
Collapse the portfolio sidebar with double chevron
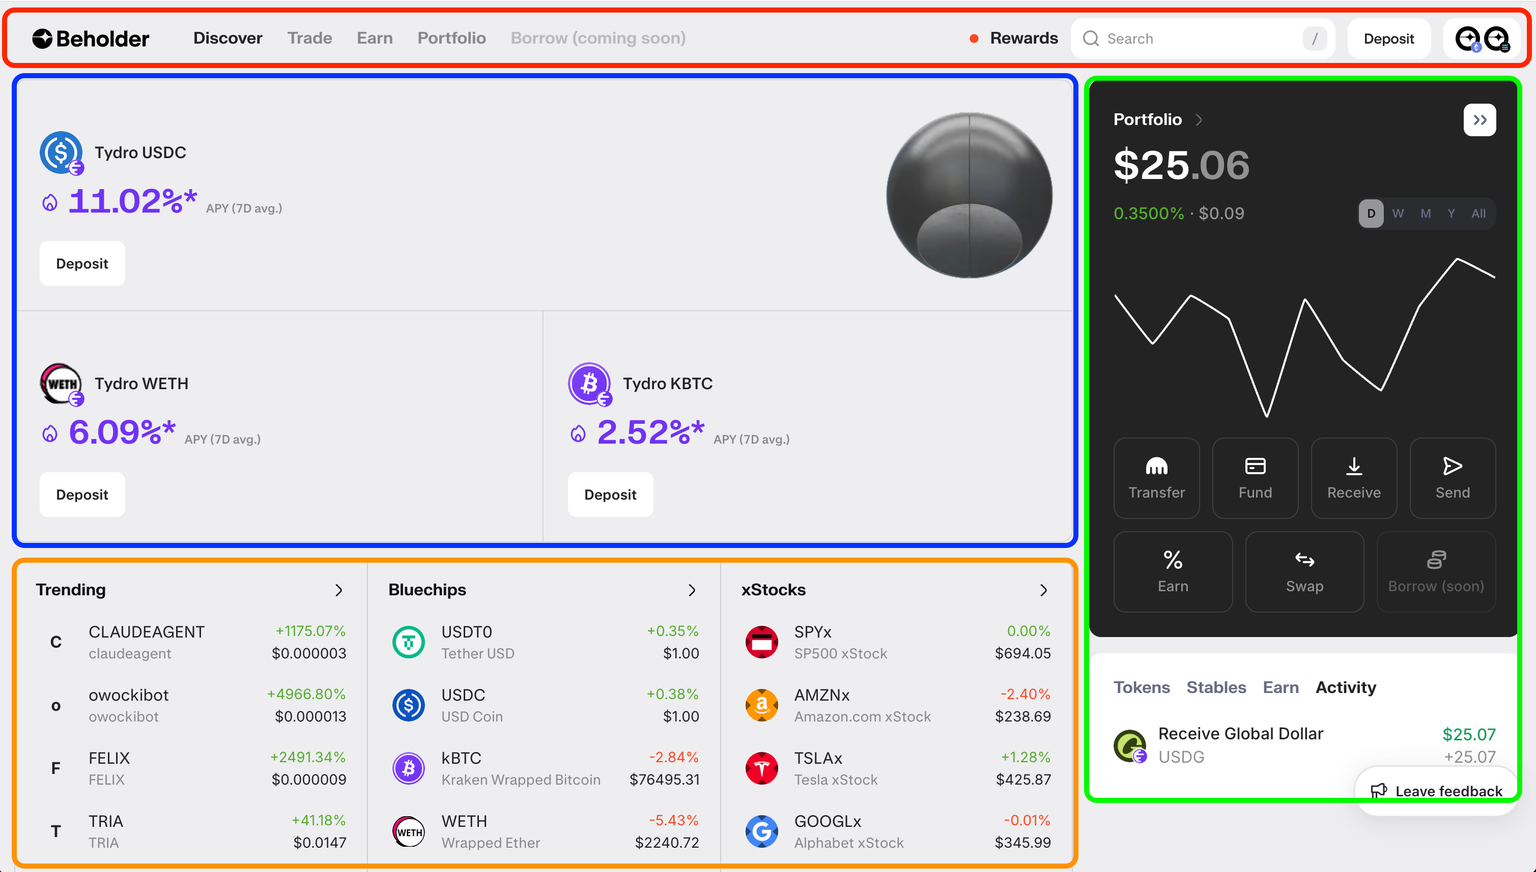tap(1479, 120)
